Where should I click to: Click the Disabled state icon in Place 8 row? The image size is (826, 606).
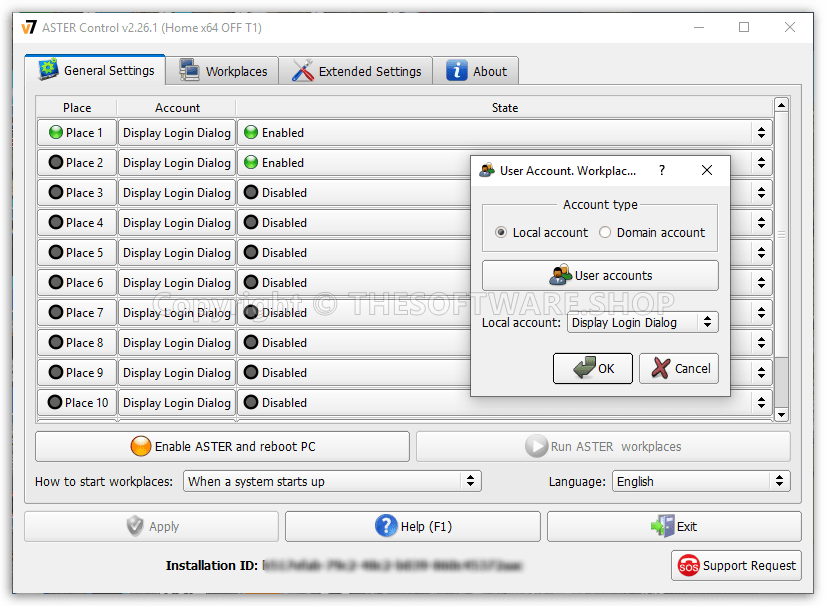[x=251, y=343]
